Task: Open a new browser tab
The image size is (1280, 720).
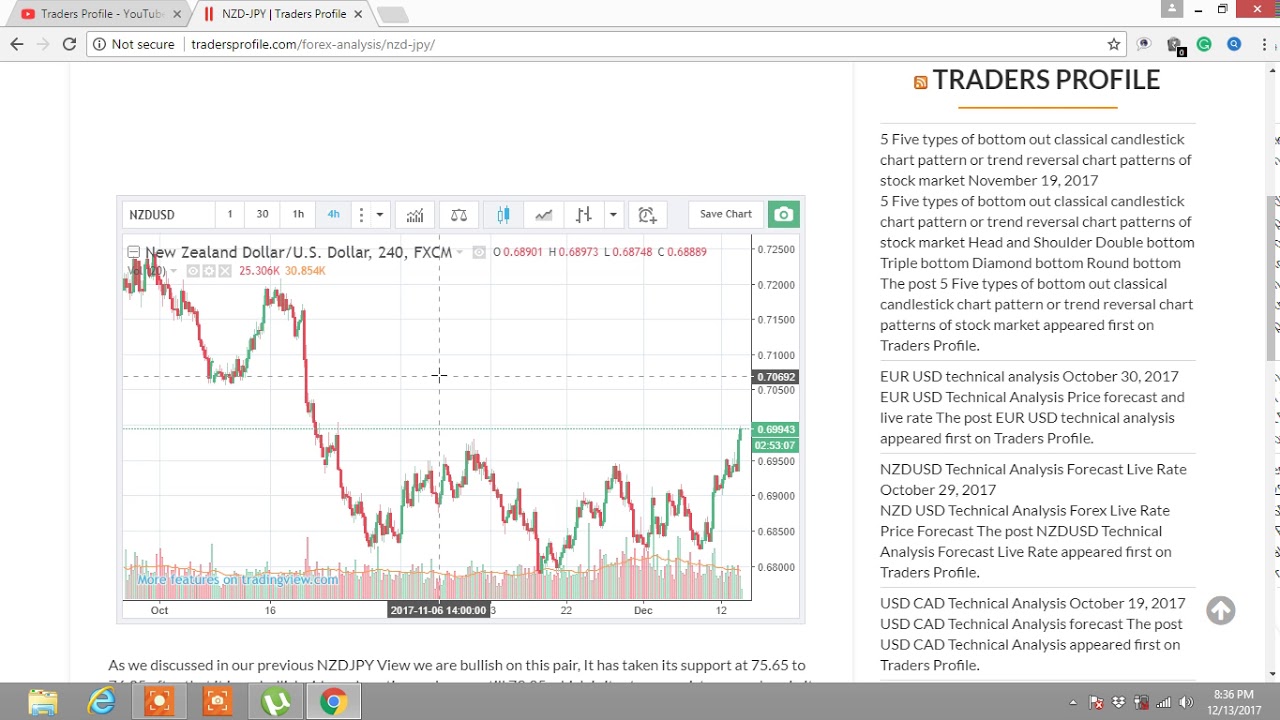Action: point(392,14)
